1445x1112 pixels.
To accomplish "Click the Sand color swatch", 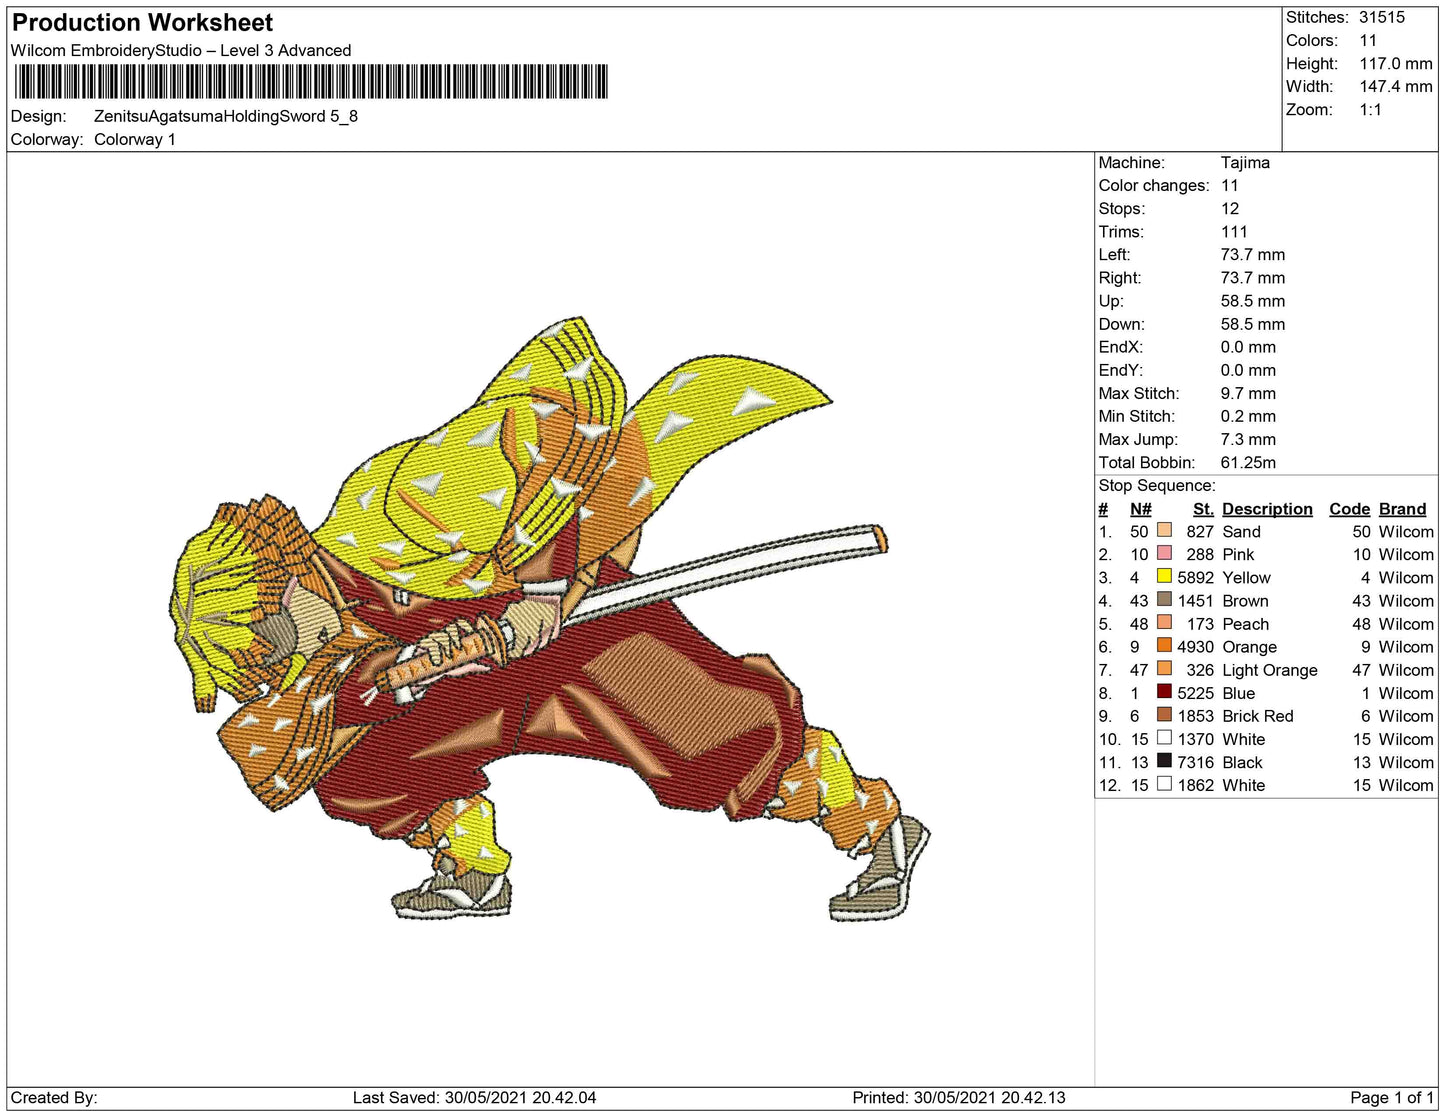I will click(1164, 531).
